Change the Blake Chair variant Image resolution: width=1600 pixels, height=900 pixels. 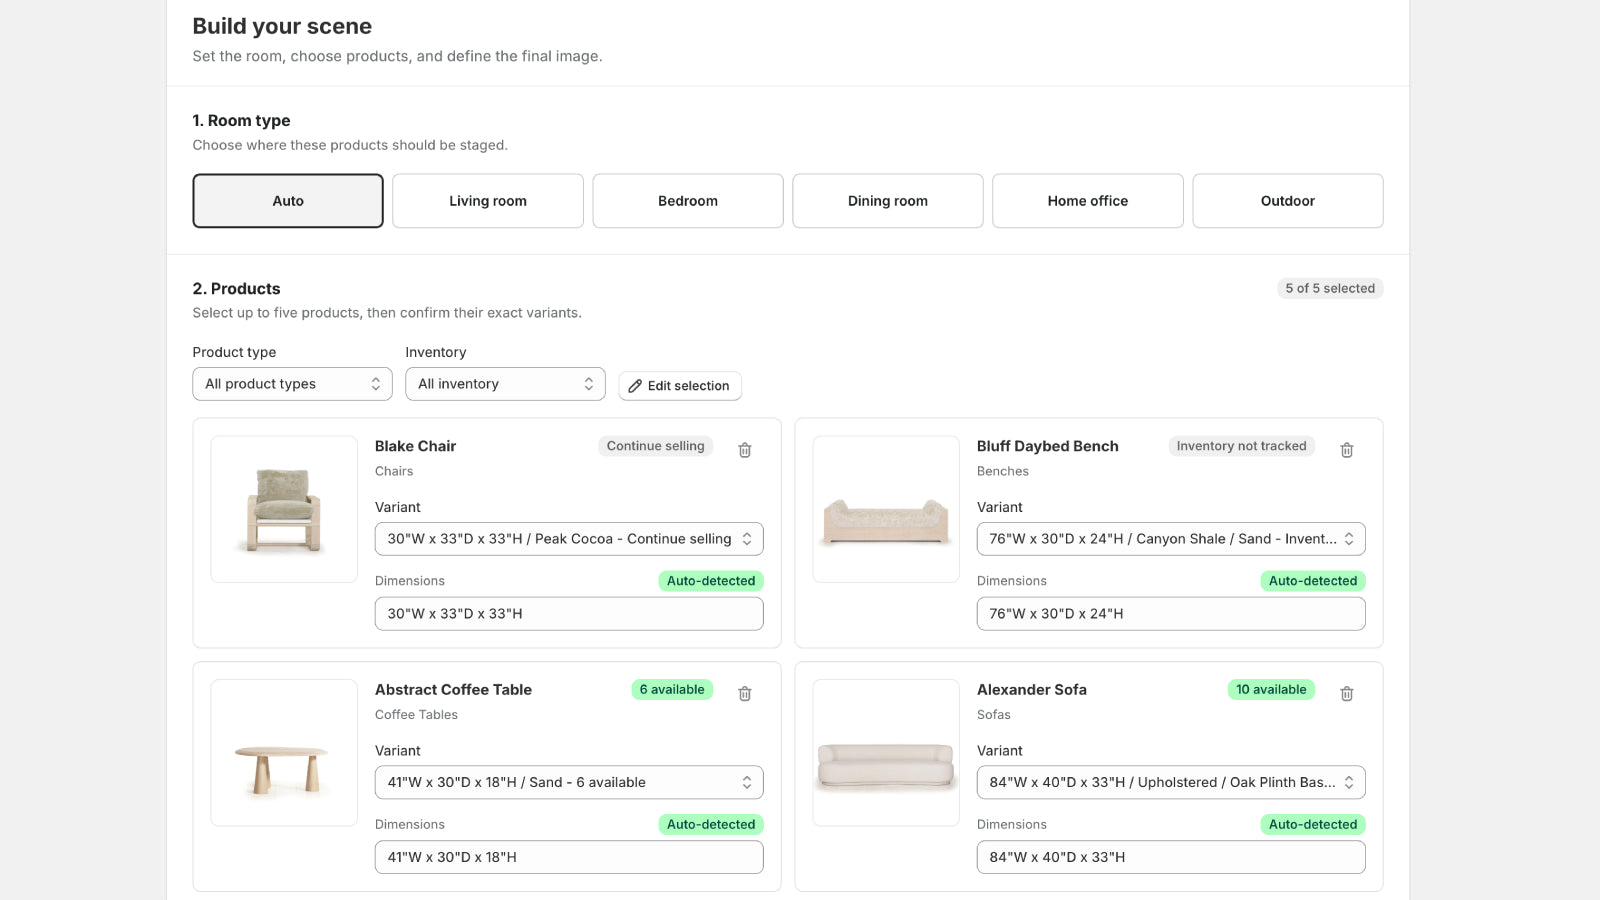569,539
